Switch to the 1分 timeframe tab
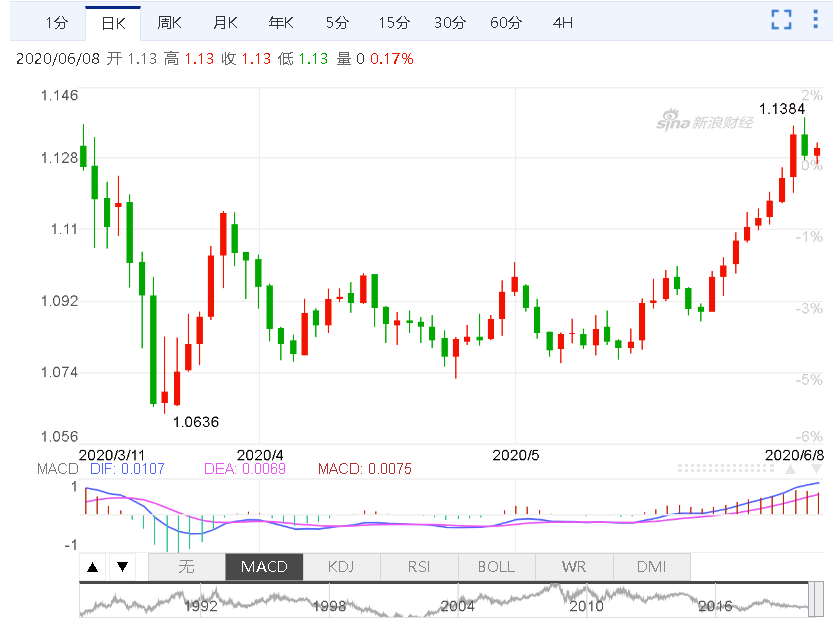833x622 pixels. pyautogui.click(x=57, y=23)
